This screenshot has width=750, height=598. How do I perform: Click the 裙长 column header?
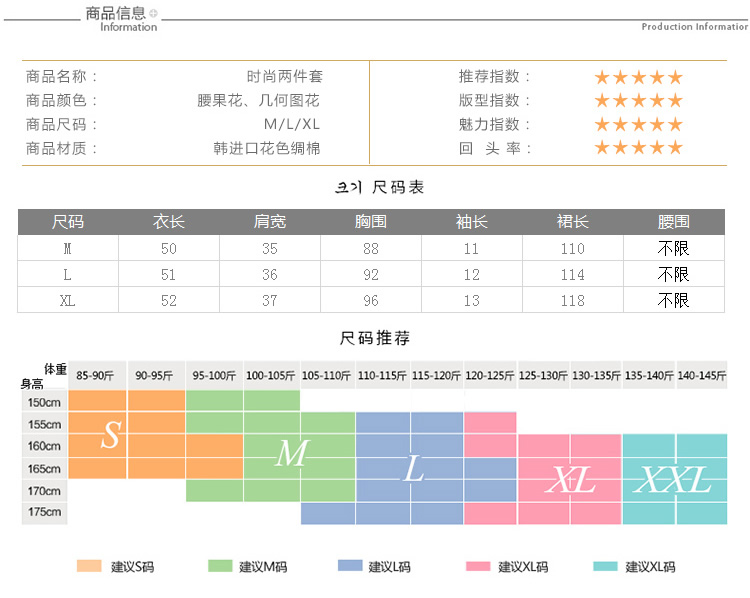pos(572,222)
